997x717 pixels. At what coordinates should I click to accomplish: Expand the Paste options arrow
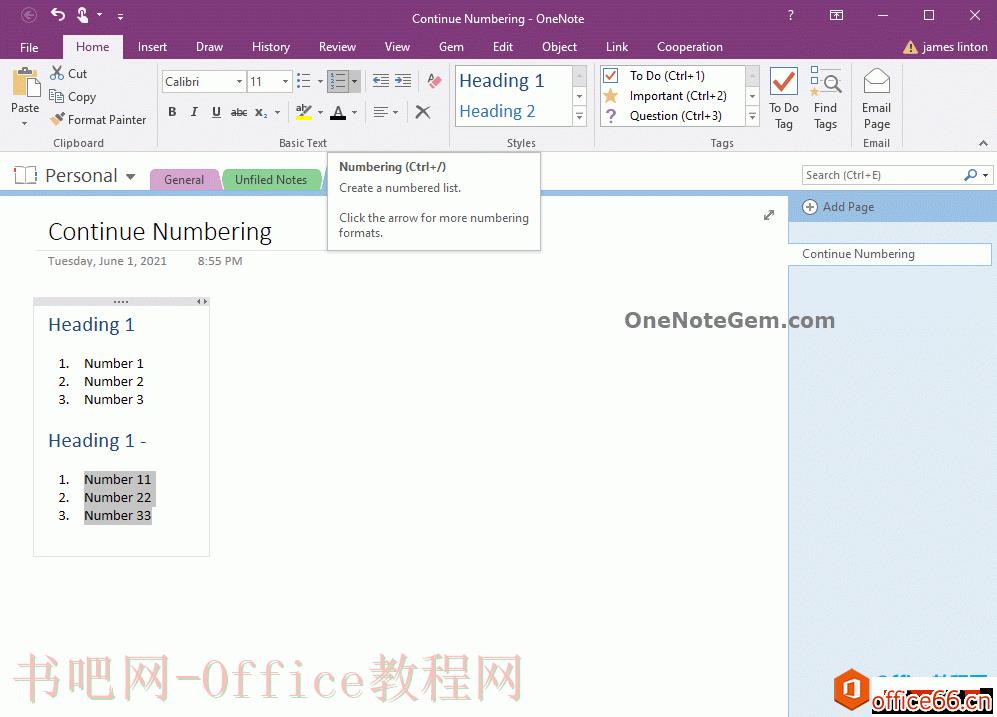[x=25, y=123]
